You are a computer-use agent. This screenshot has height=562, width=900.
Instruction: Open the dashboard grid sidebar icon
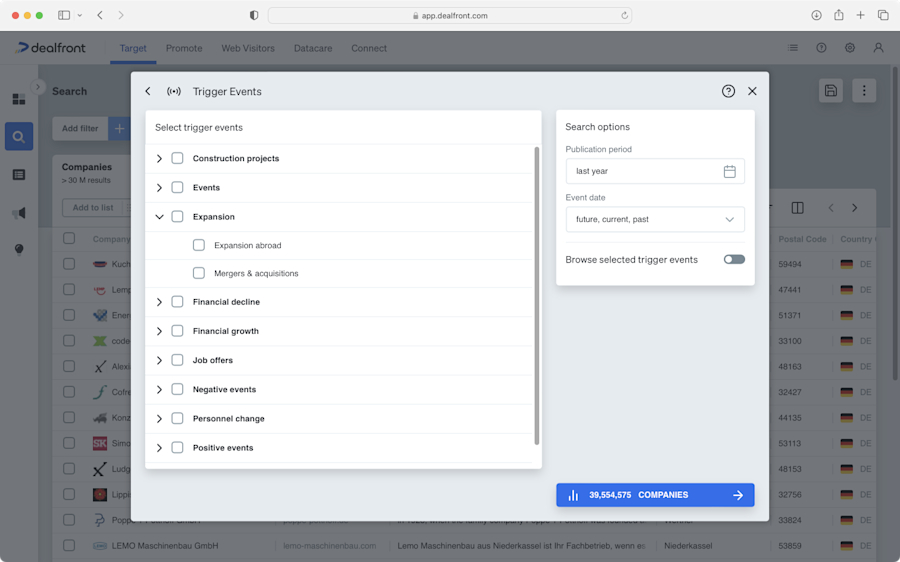click(x=19, y=99)
